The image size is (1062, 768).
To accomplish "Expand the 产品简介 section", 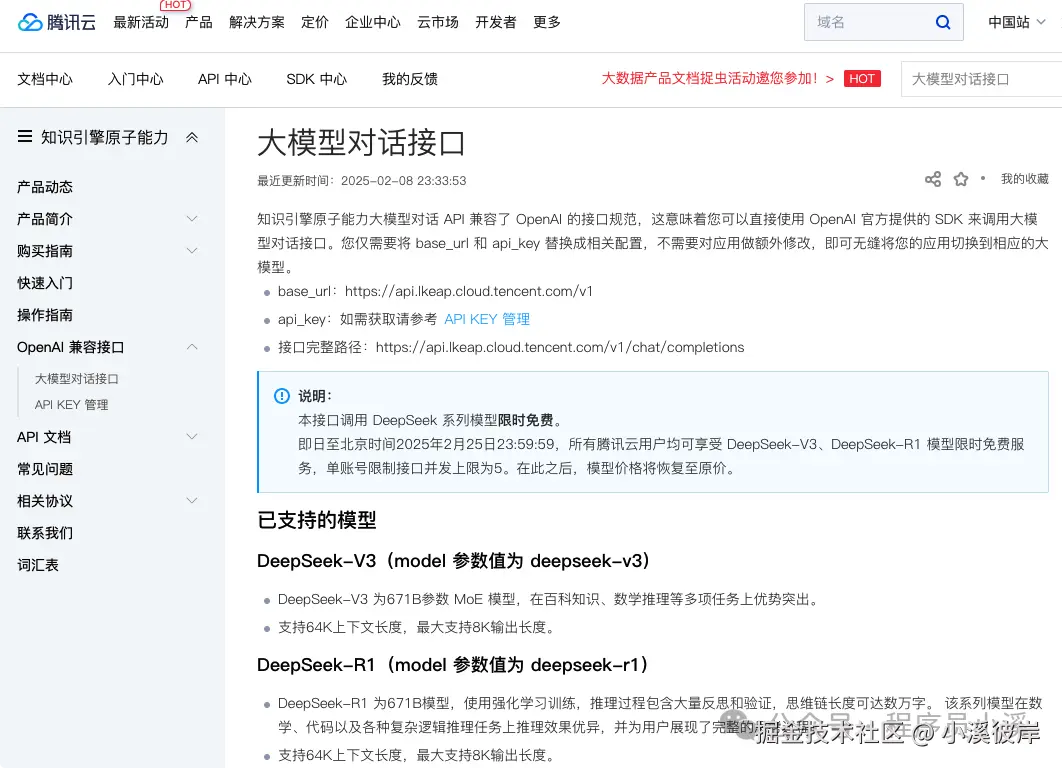I will tap(191, 219).
